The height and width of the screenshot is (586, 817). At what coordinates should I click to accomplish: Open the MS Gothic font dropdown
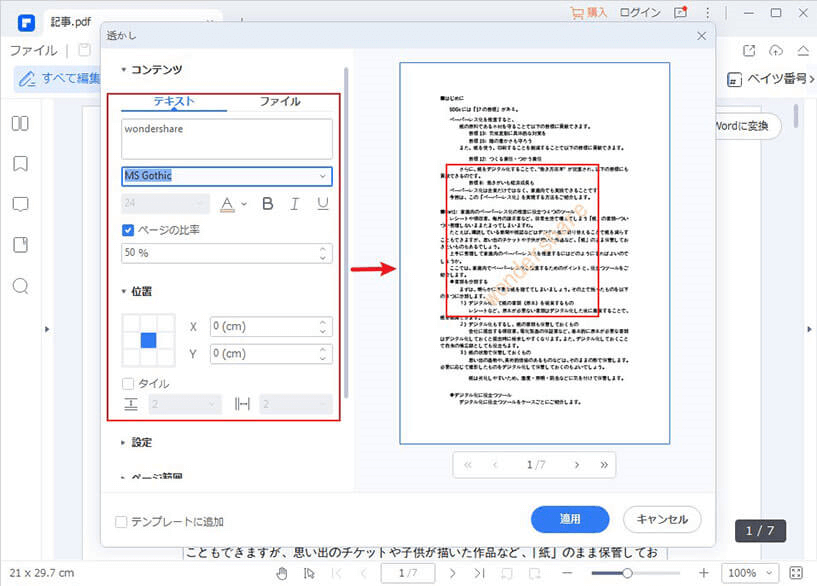[226, 176]
